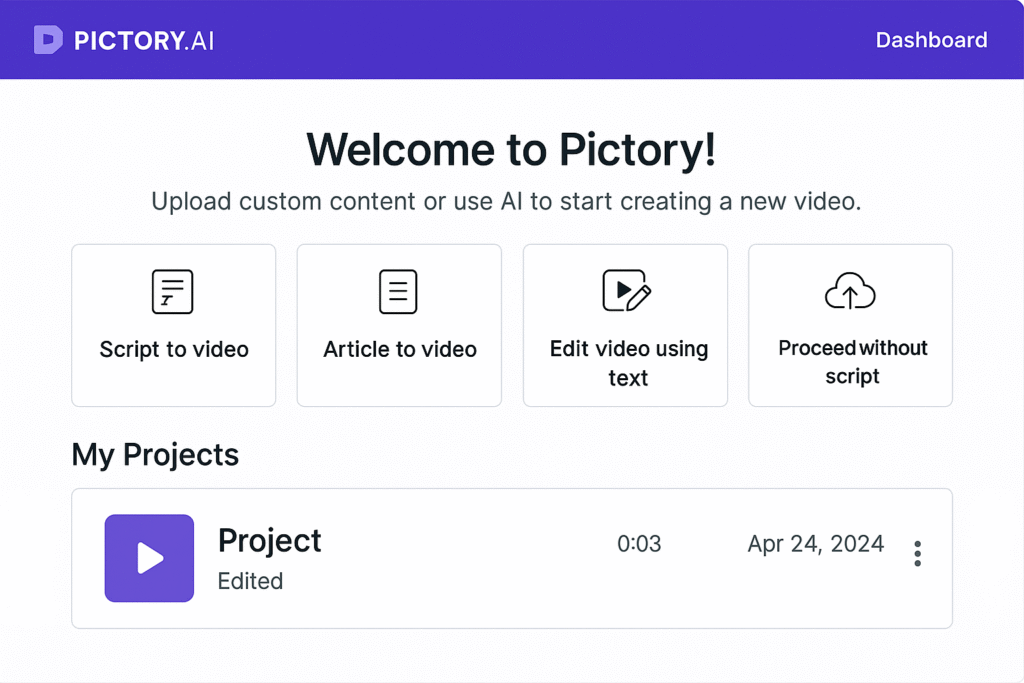The height and width of the screenshot is (683, 1024).
Task: Click the Pictory.AI logo icon
Action: pos(48,40)
